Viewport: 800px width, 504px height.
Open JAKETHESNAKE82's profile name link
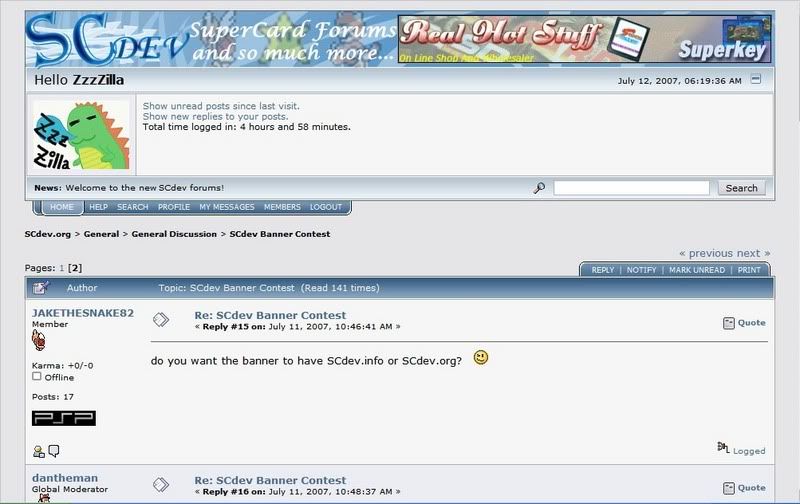83,313
